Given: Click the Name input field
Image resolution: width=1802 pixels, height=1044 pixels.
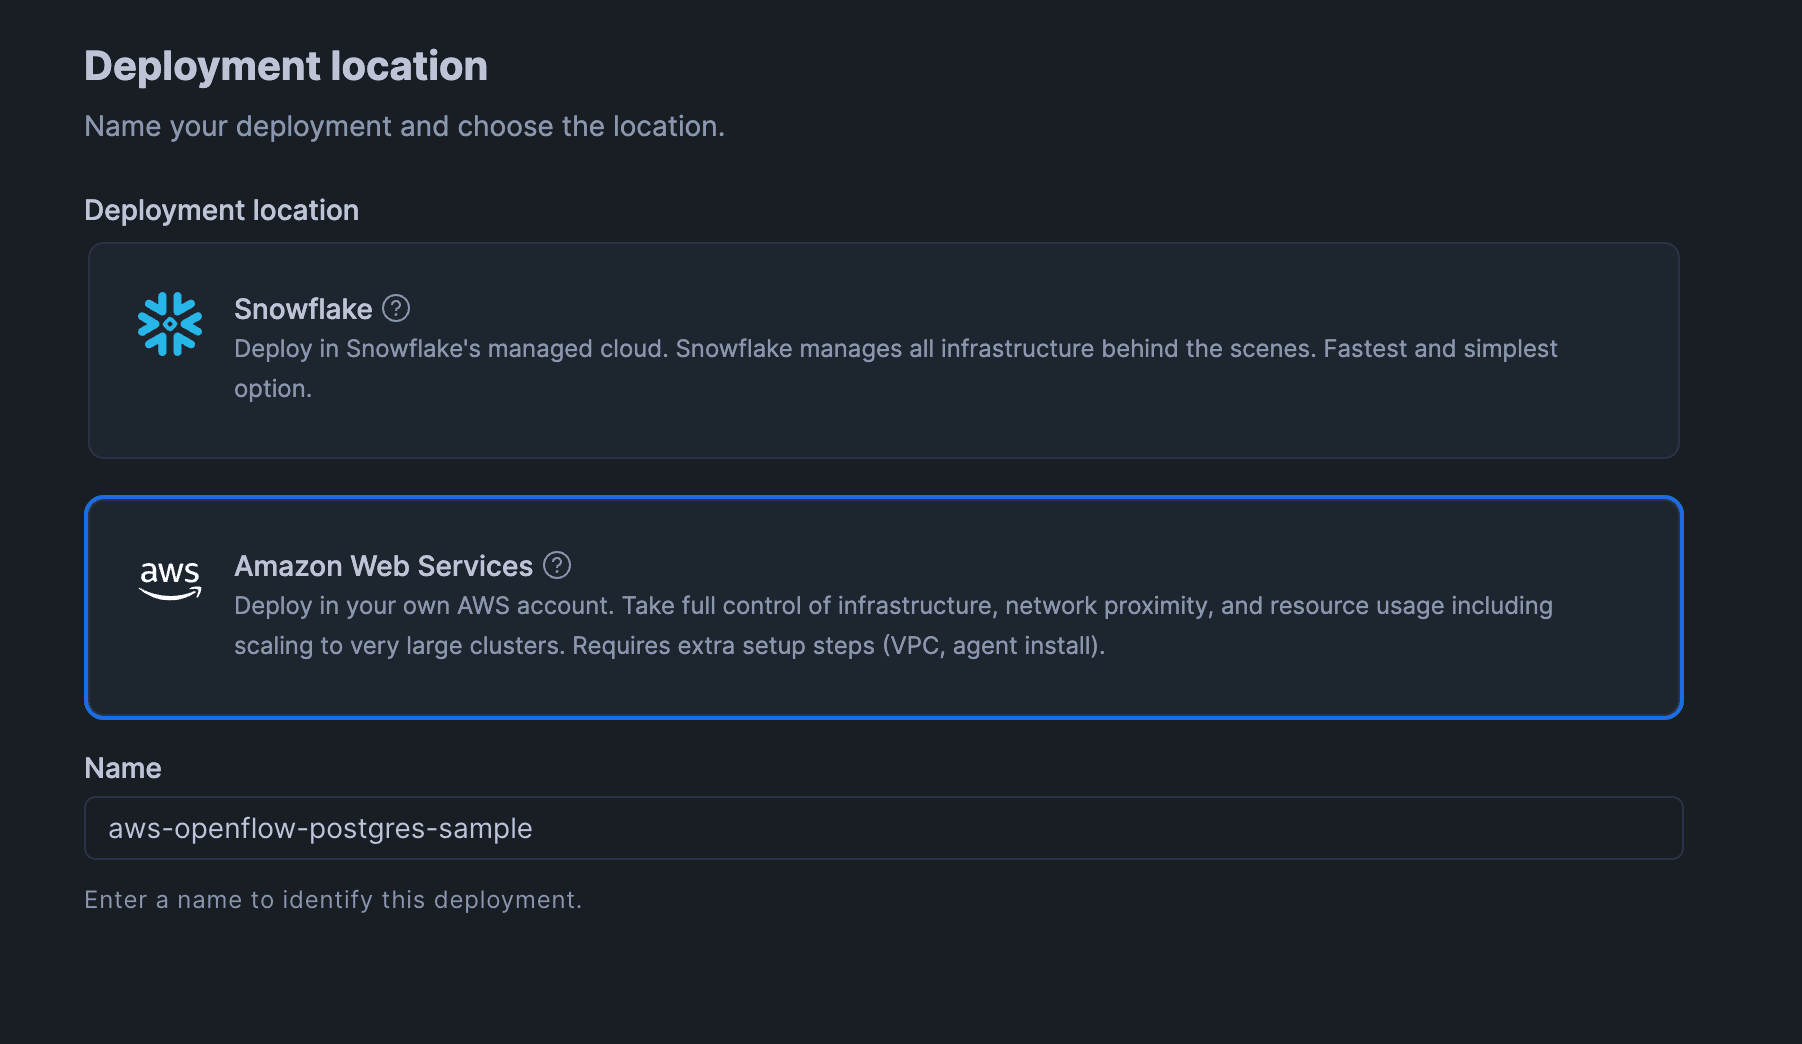Looking at the screenshot, I should coord(883,828).
